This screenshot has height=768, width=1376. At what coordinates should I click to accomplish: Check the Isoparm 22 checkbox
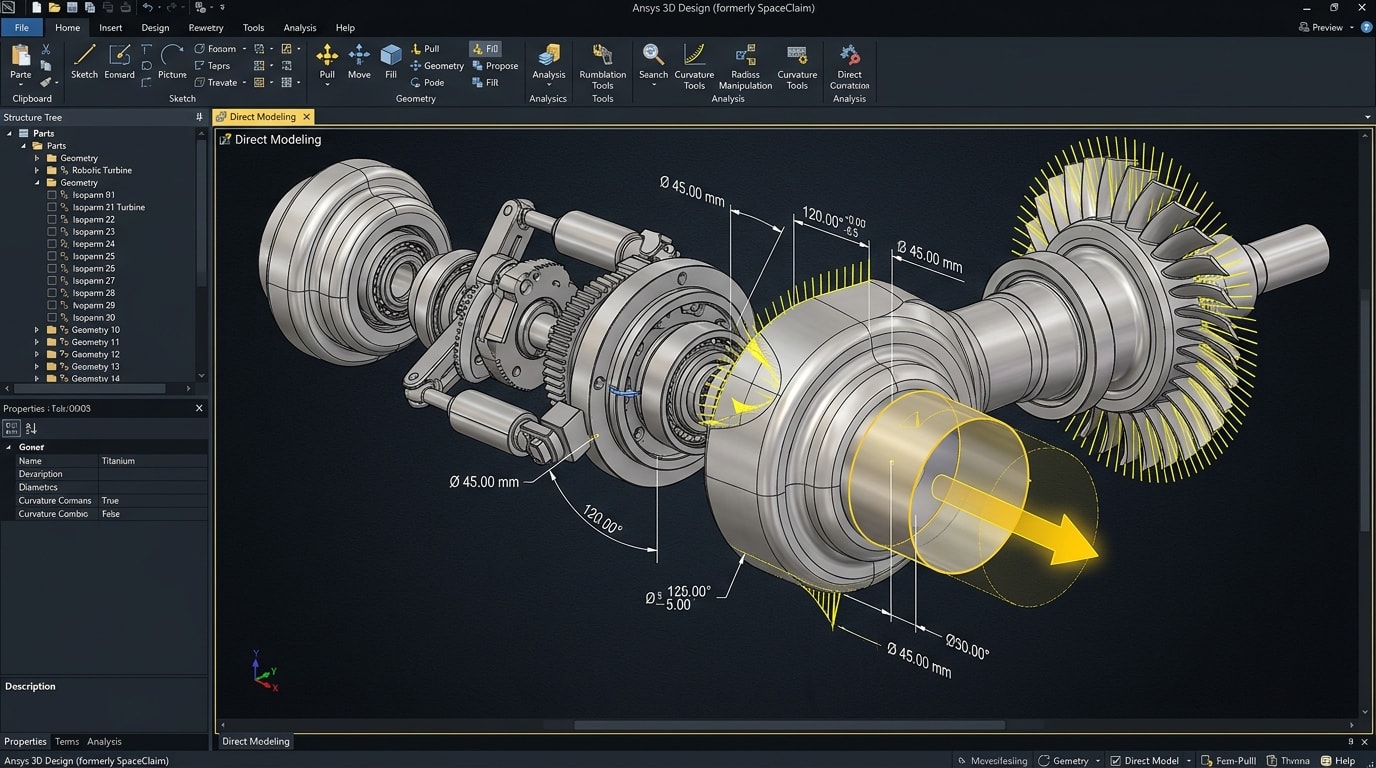[x=52, y=219]
